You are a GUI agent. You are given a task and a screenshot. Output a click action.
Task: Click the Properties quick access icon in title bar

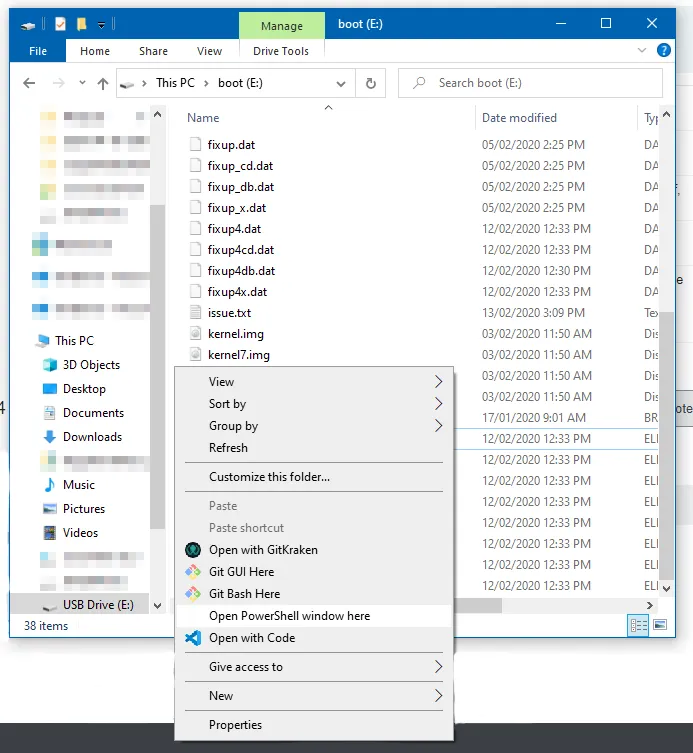(x=61, y=24)
